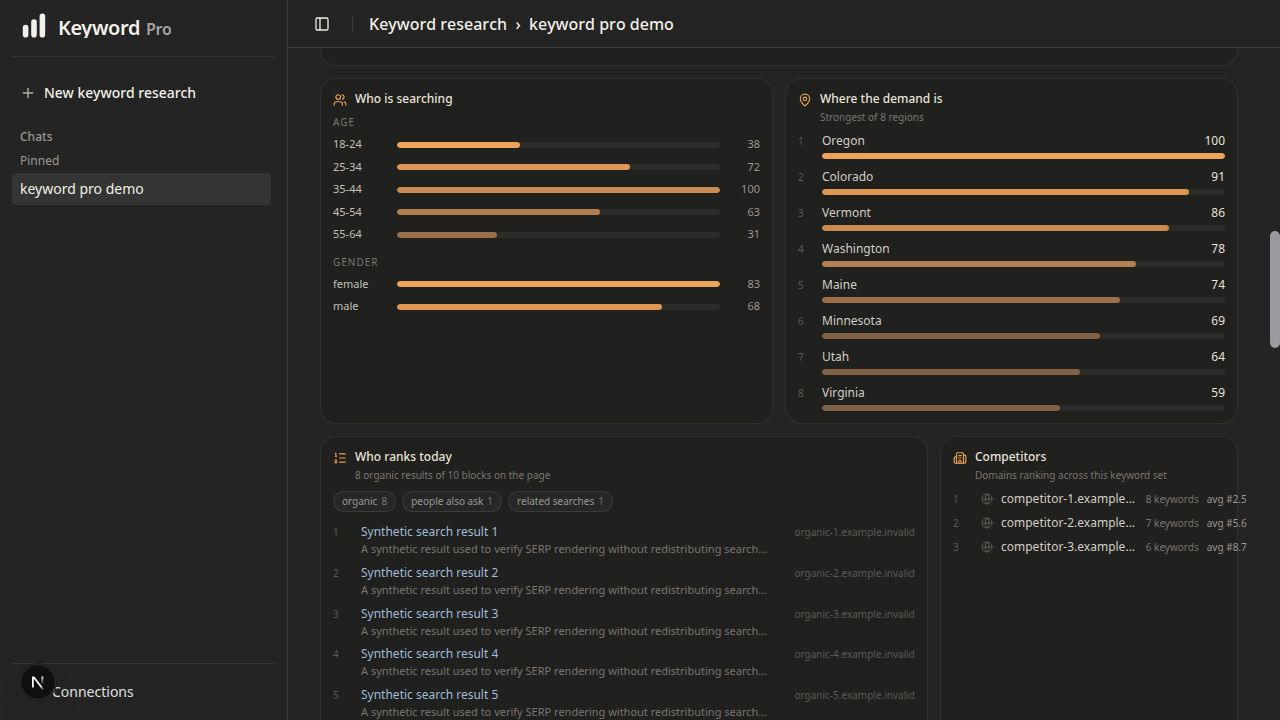Go to Keyword research breadcrumb
The image size is (1280, 720).
(438, 24)
